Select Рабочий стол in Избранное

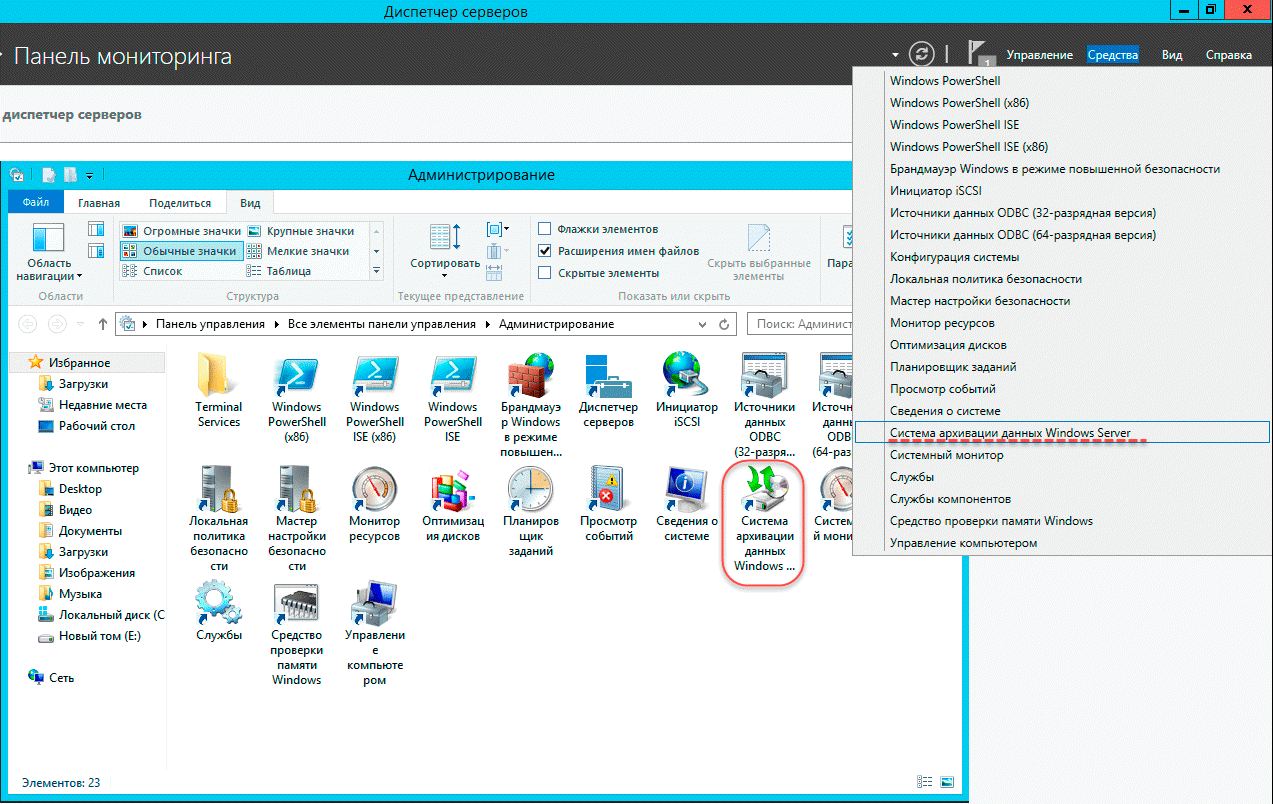point(97,426)
